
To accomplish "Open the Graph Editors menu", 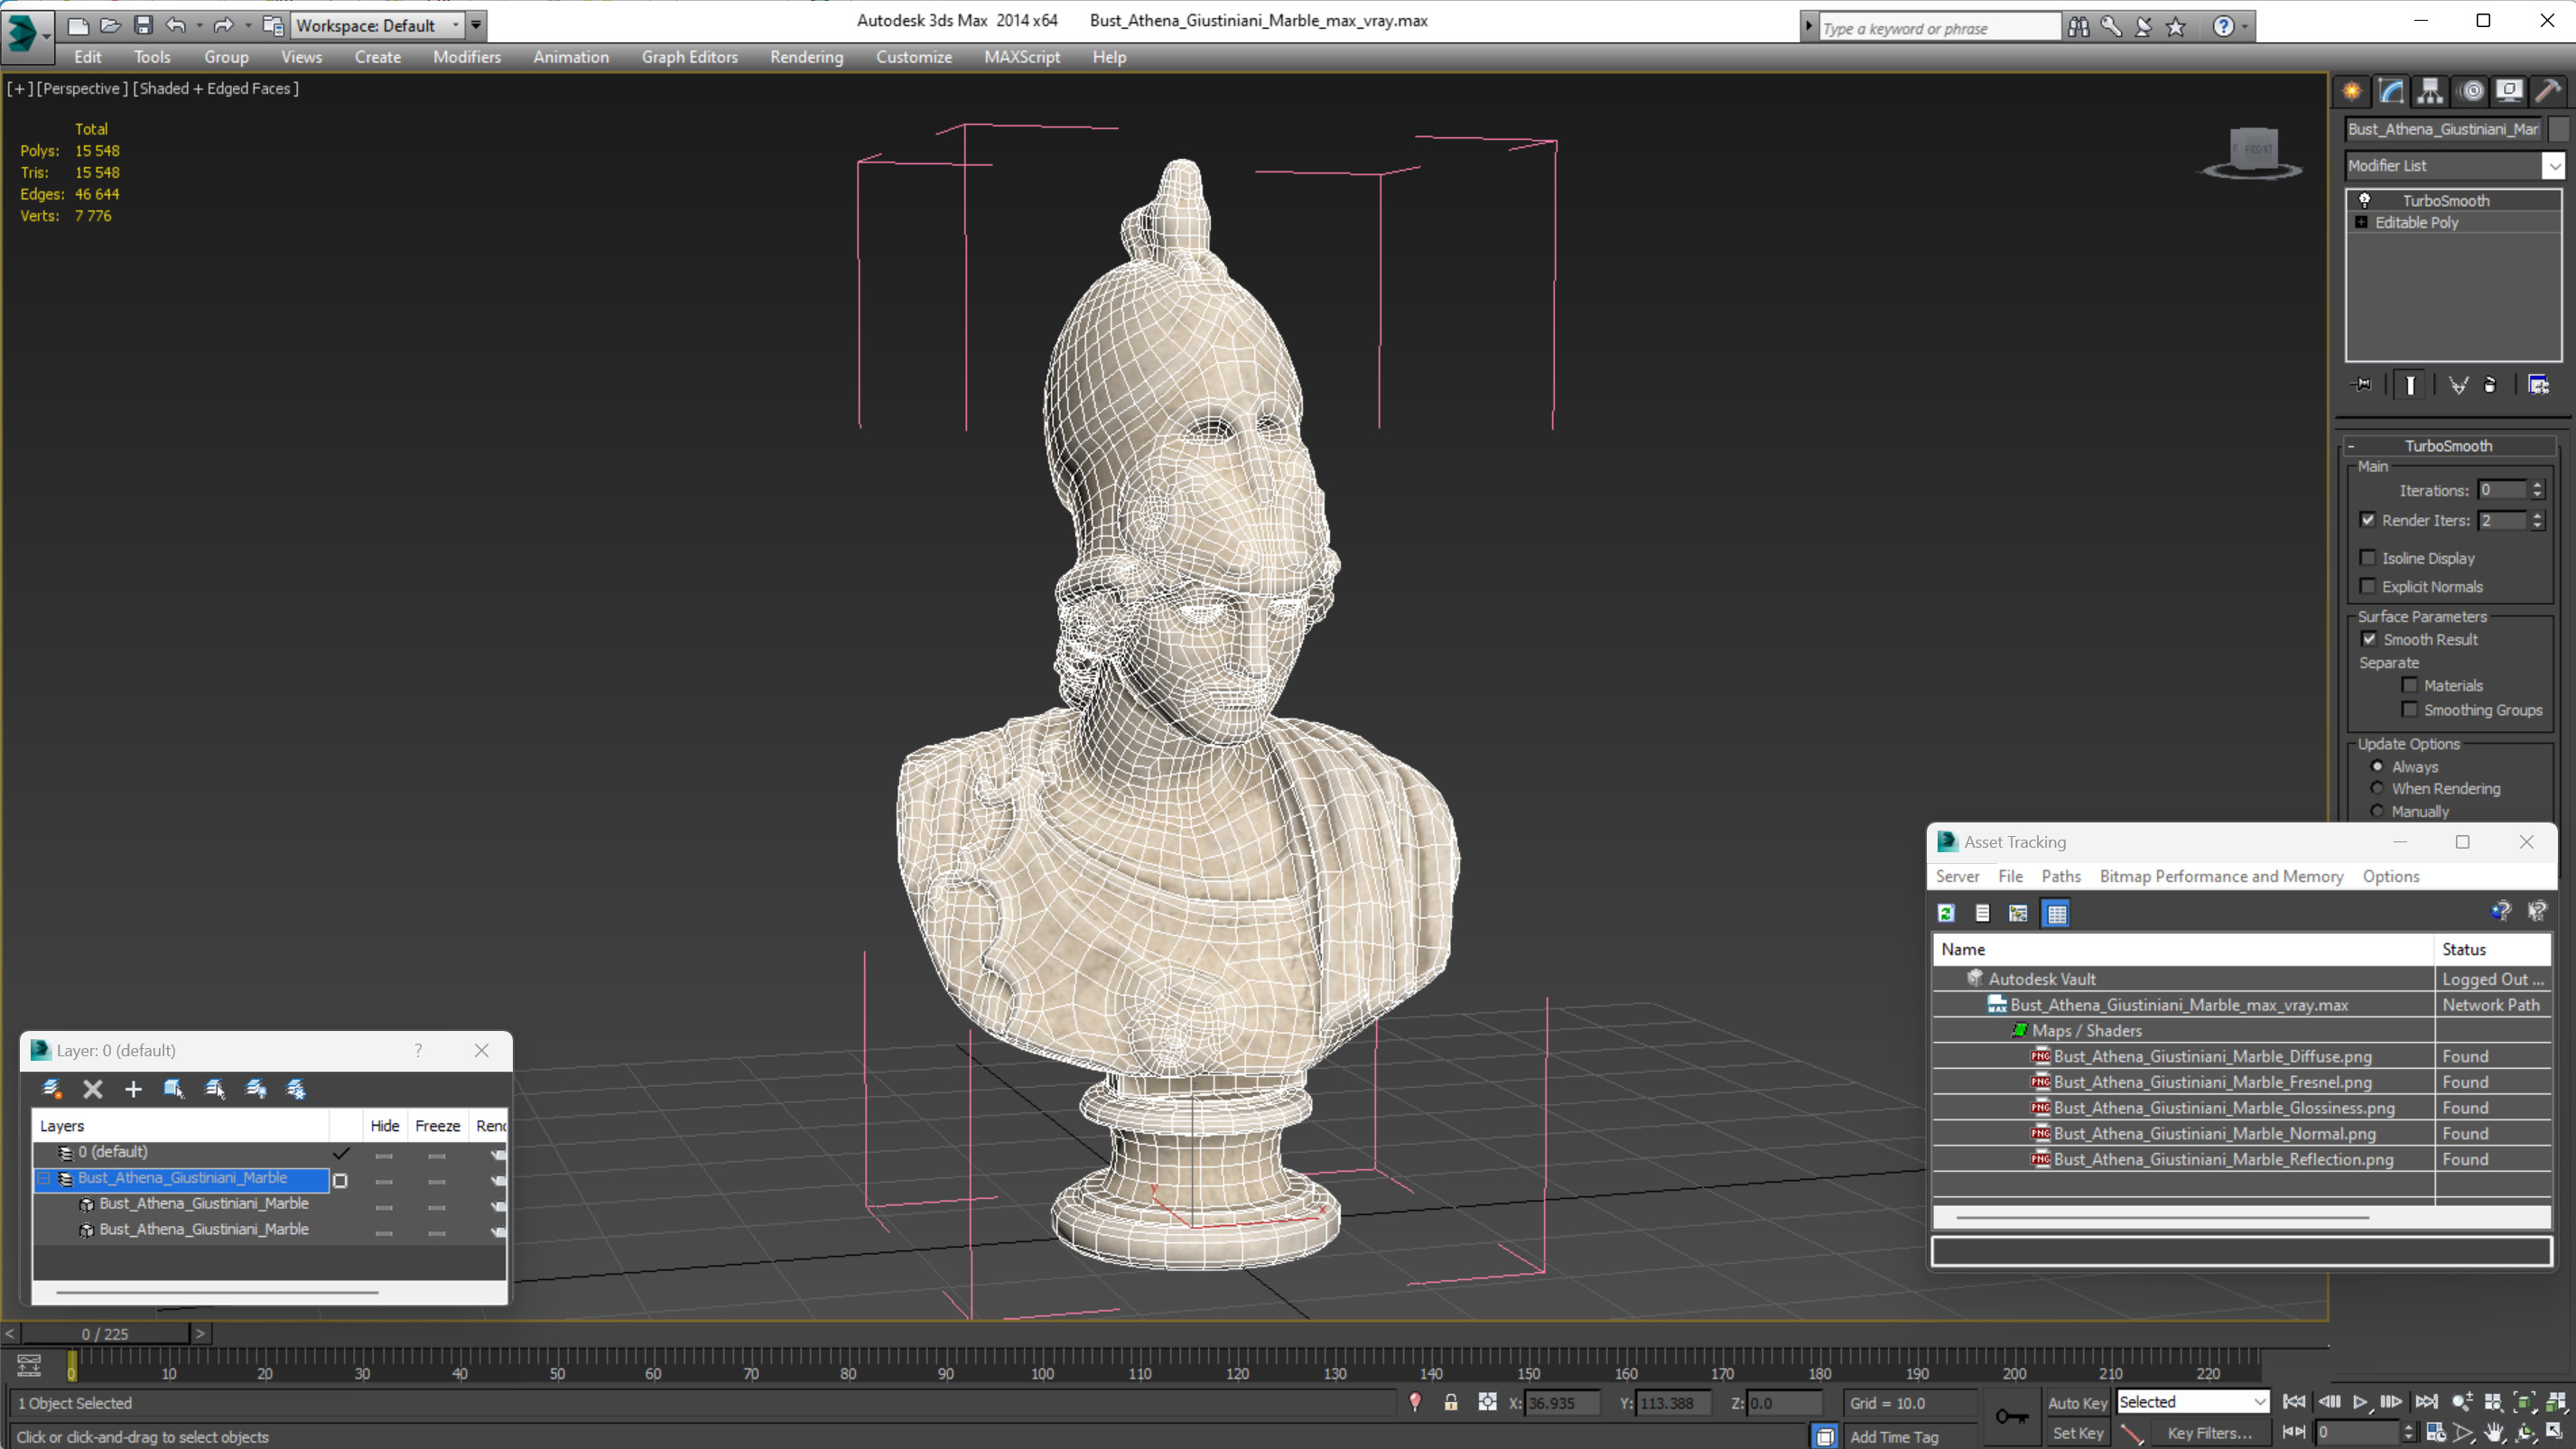I will click(x=689, y=57).
